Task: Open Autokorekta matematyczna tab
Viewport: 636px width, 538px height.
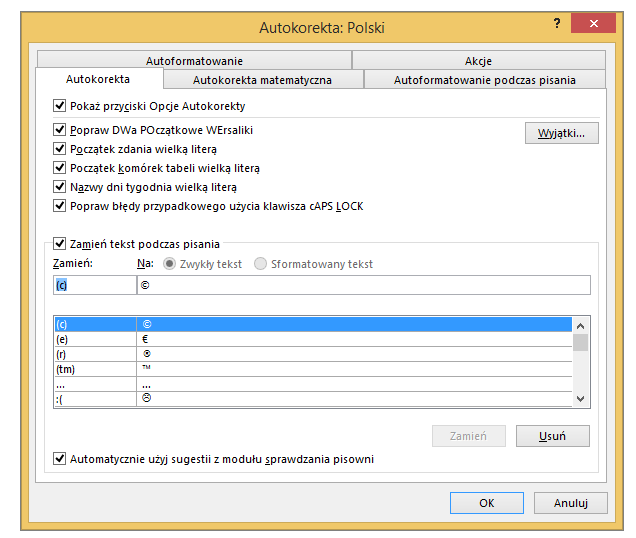Action: pyautogui.click(x=262, y=80)
